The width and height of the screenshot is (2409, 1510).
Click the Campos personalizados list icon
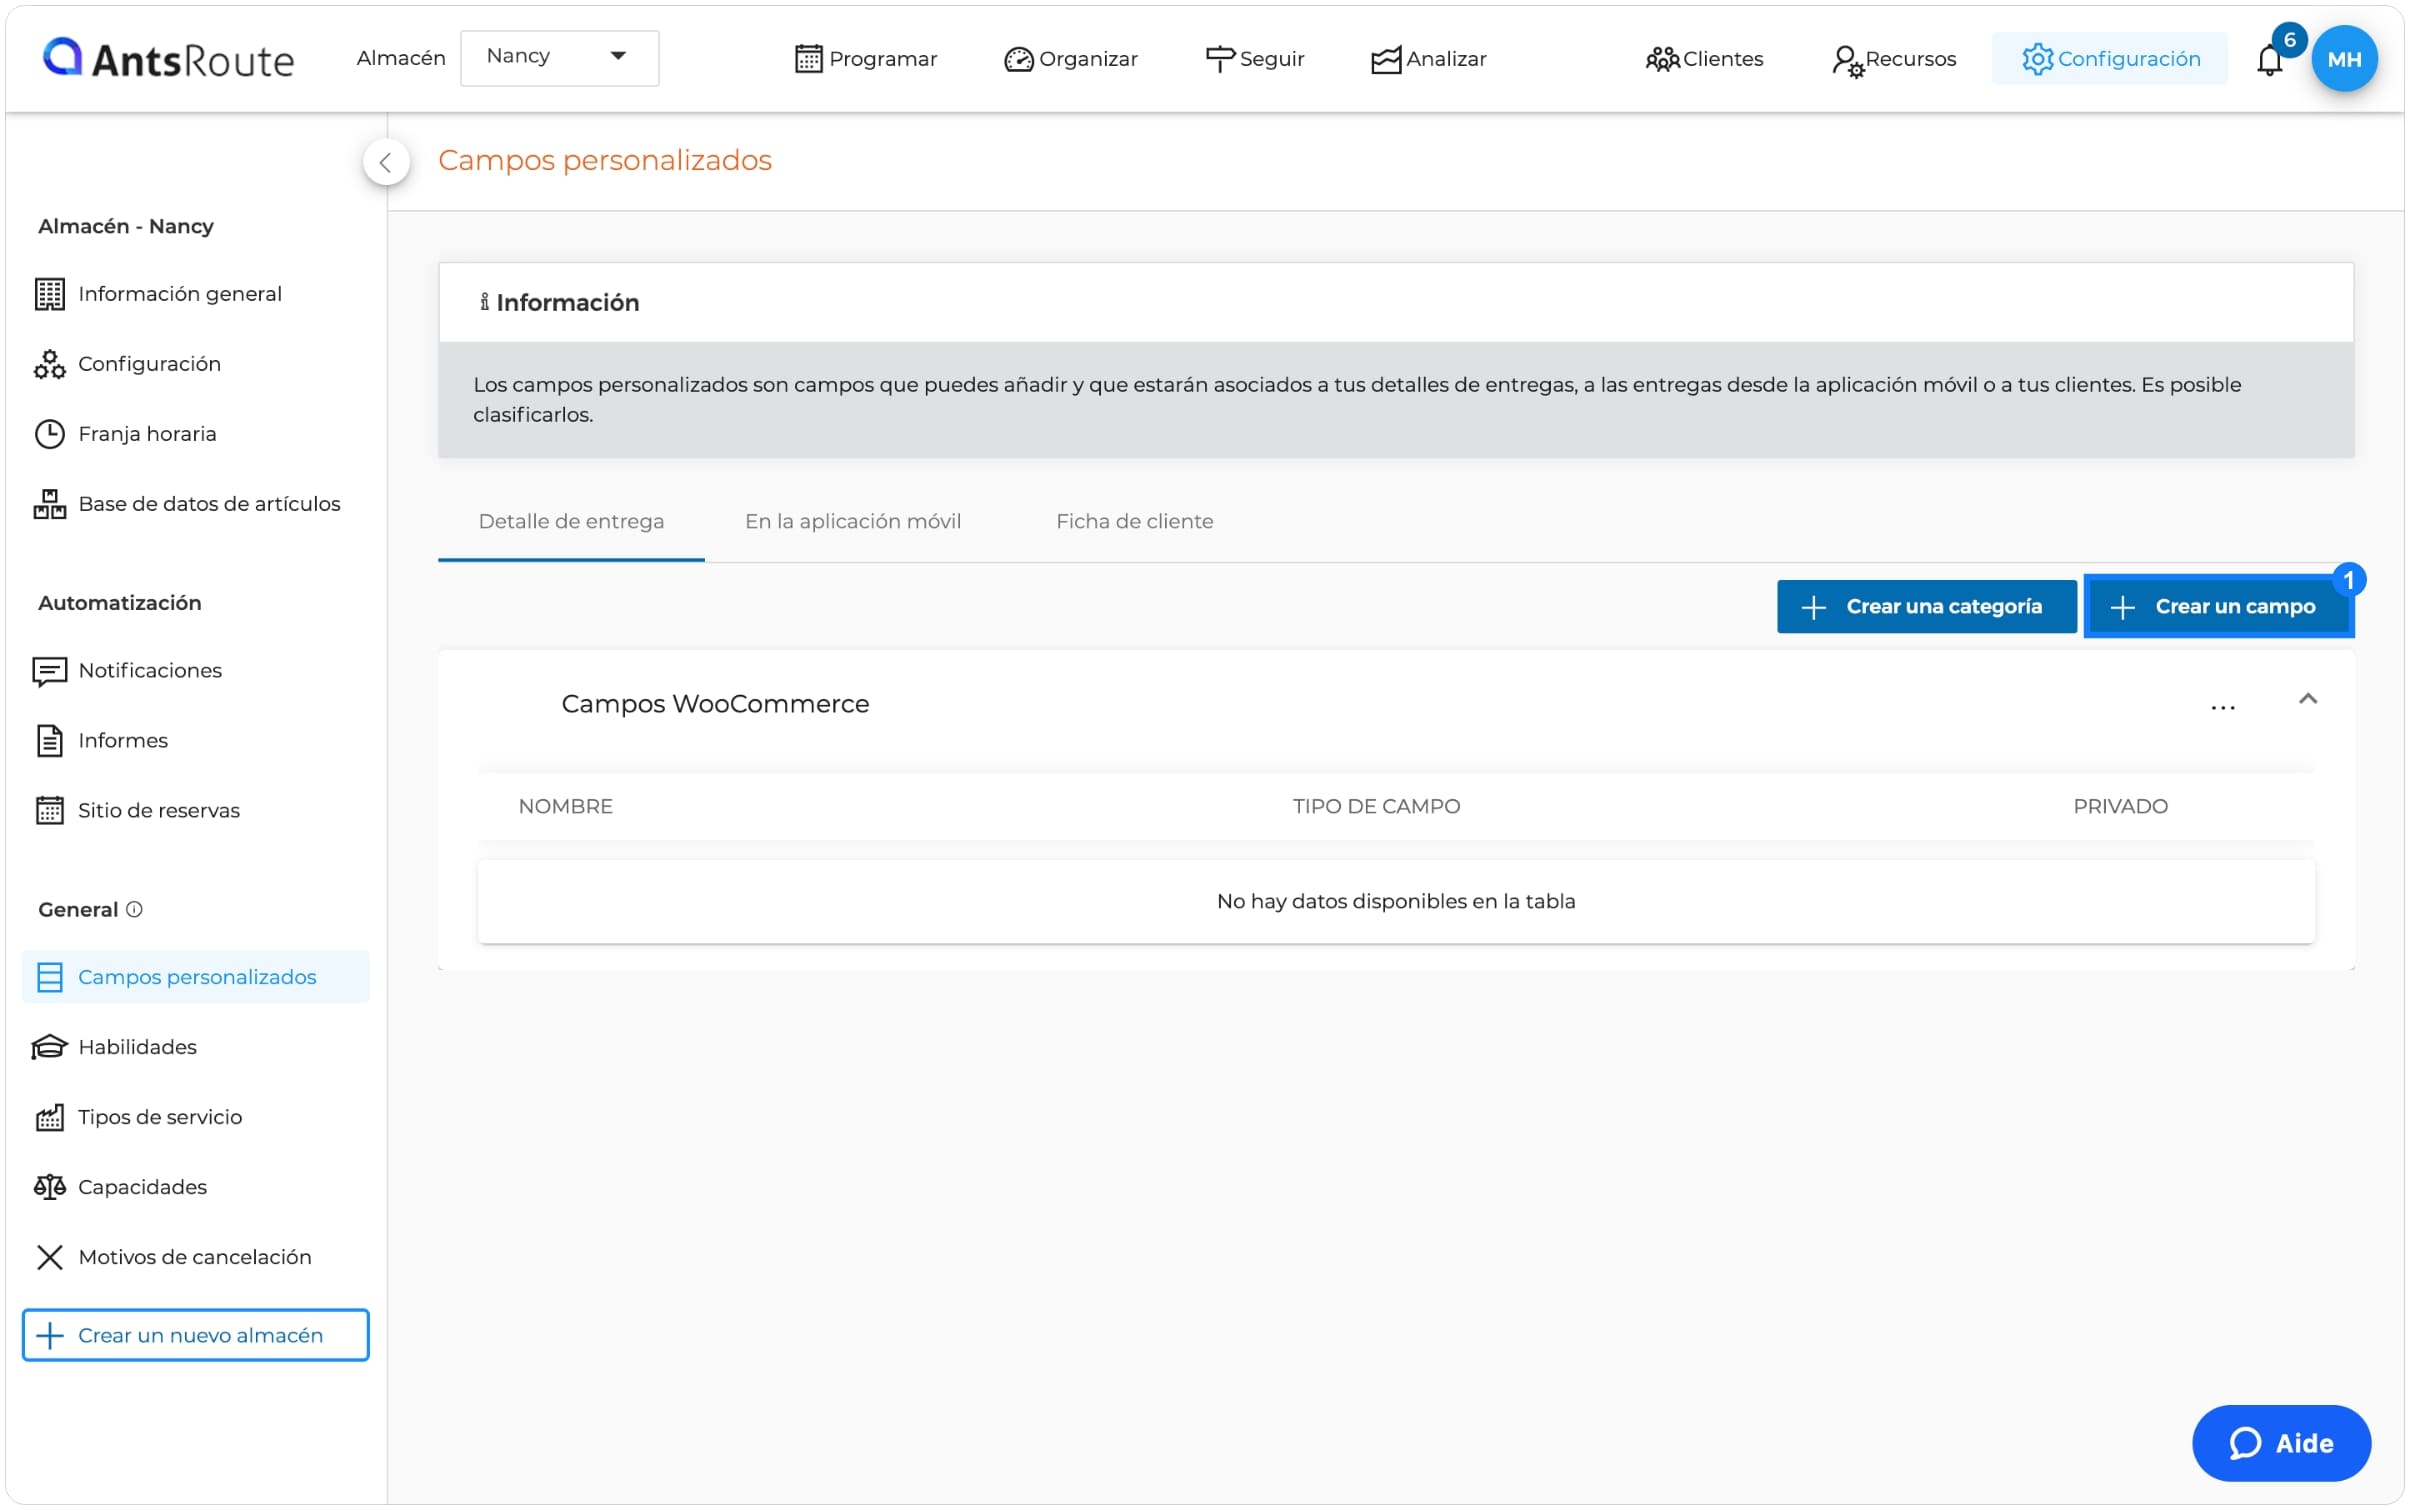[49, 978]
